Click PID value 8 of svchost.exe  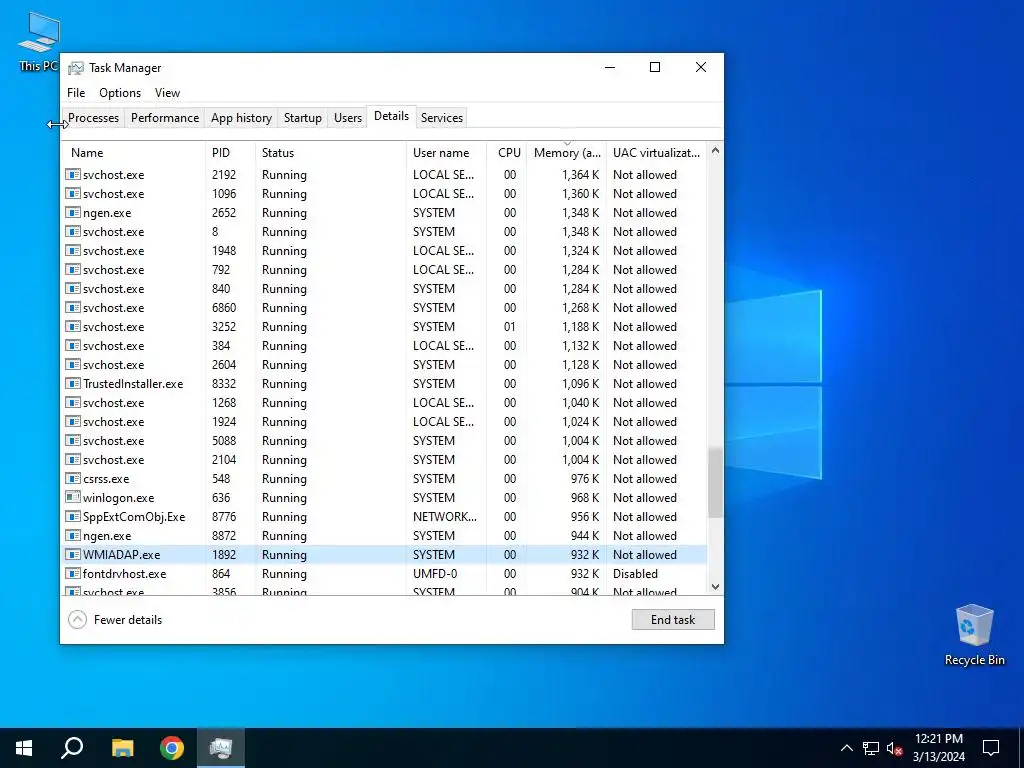[x=215, y=232]
